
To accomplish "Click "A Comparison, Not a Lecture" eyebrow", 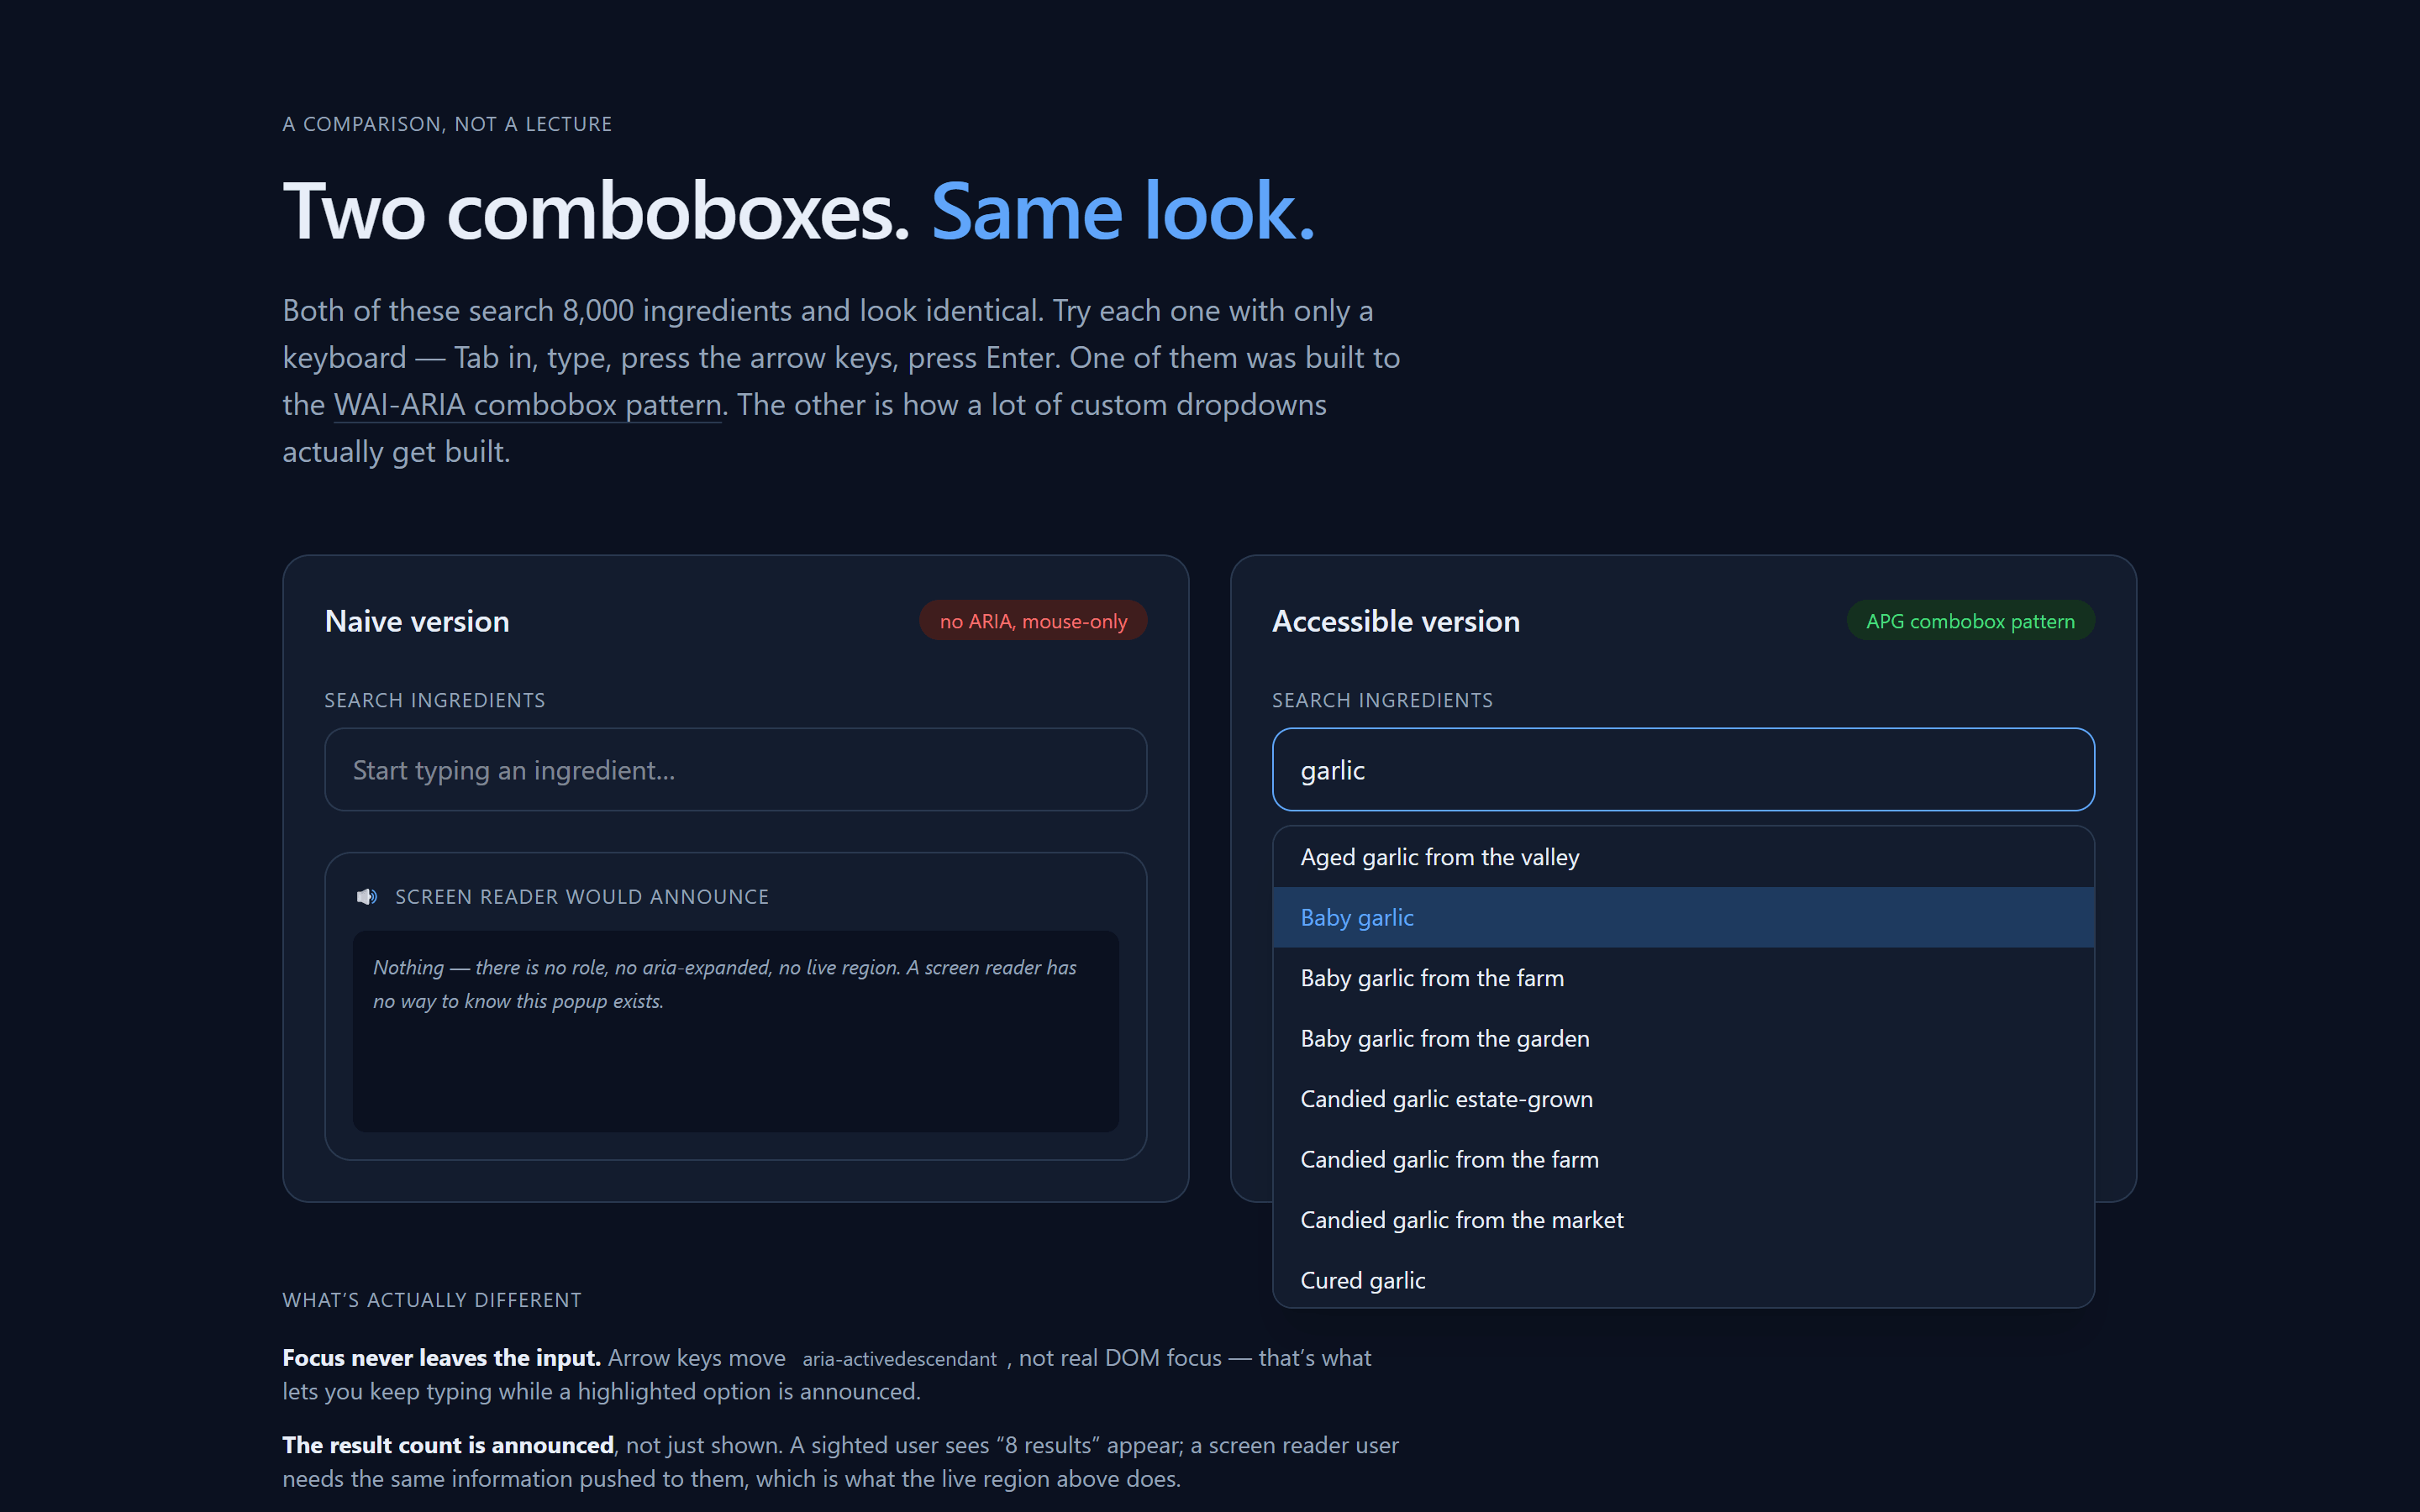I will pos(447,124).
